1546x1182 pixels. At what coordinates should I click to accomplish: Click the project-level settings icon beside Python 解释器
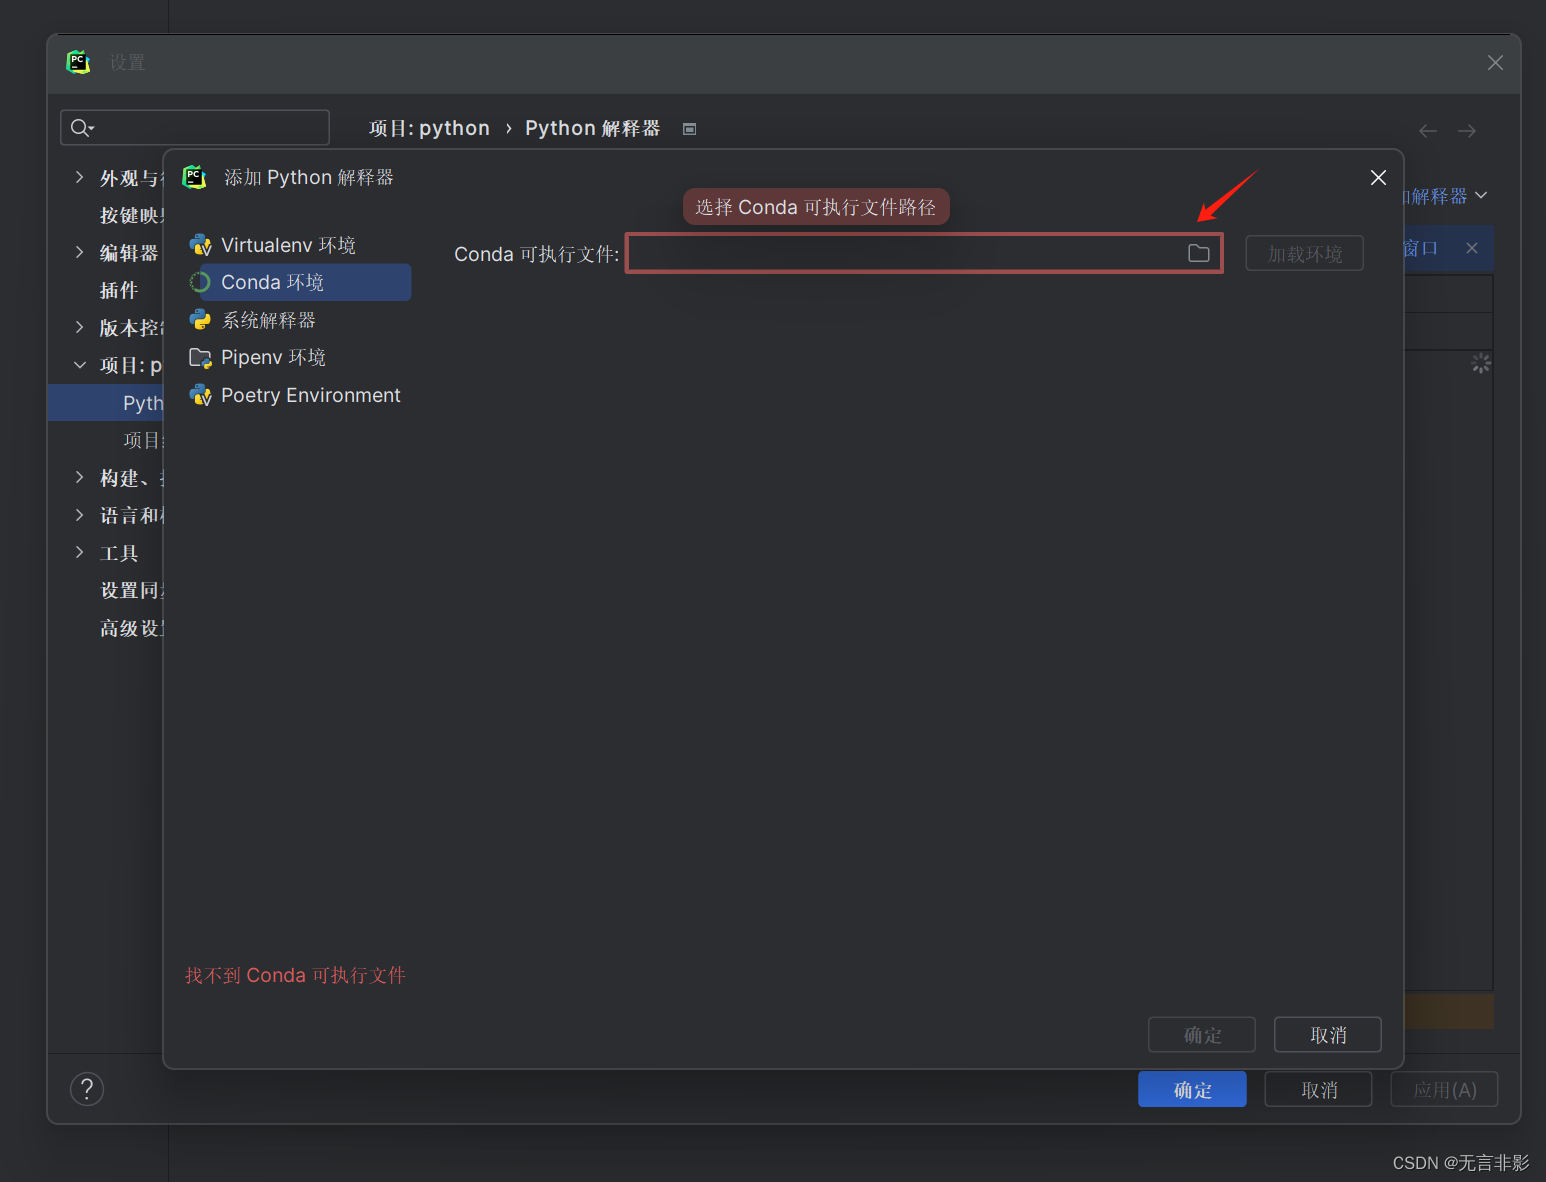[689, 129]
